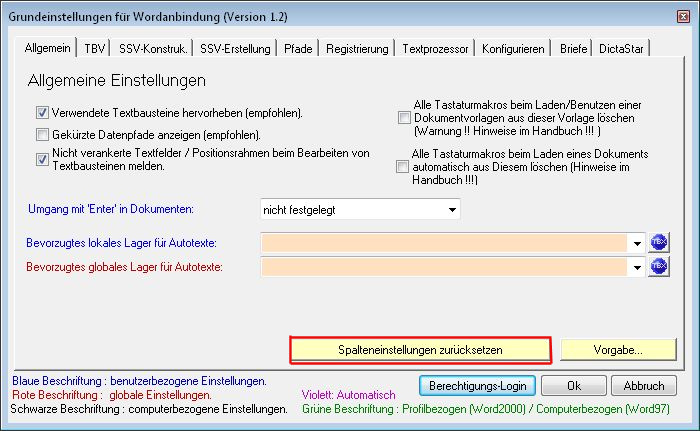Uncheck 'Nicht verankerte Textfelder' reporting option
Viewport: 700px width, 431px height.
[x=43, y=158]
